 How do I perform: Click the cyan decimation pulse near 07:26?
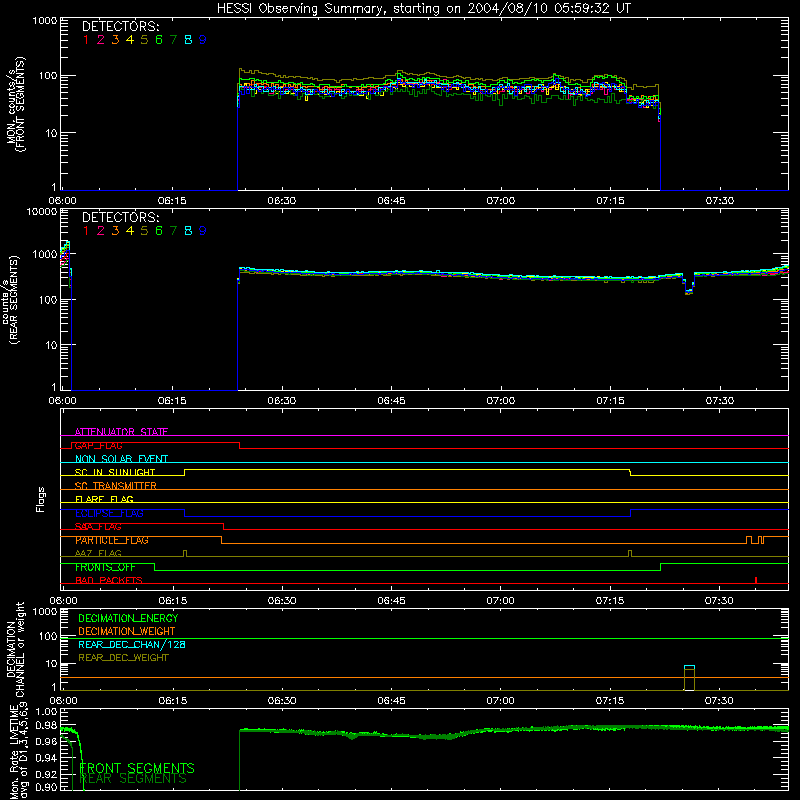pos(689,667)
